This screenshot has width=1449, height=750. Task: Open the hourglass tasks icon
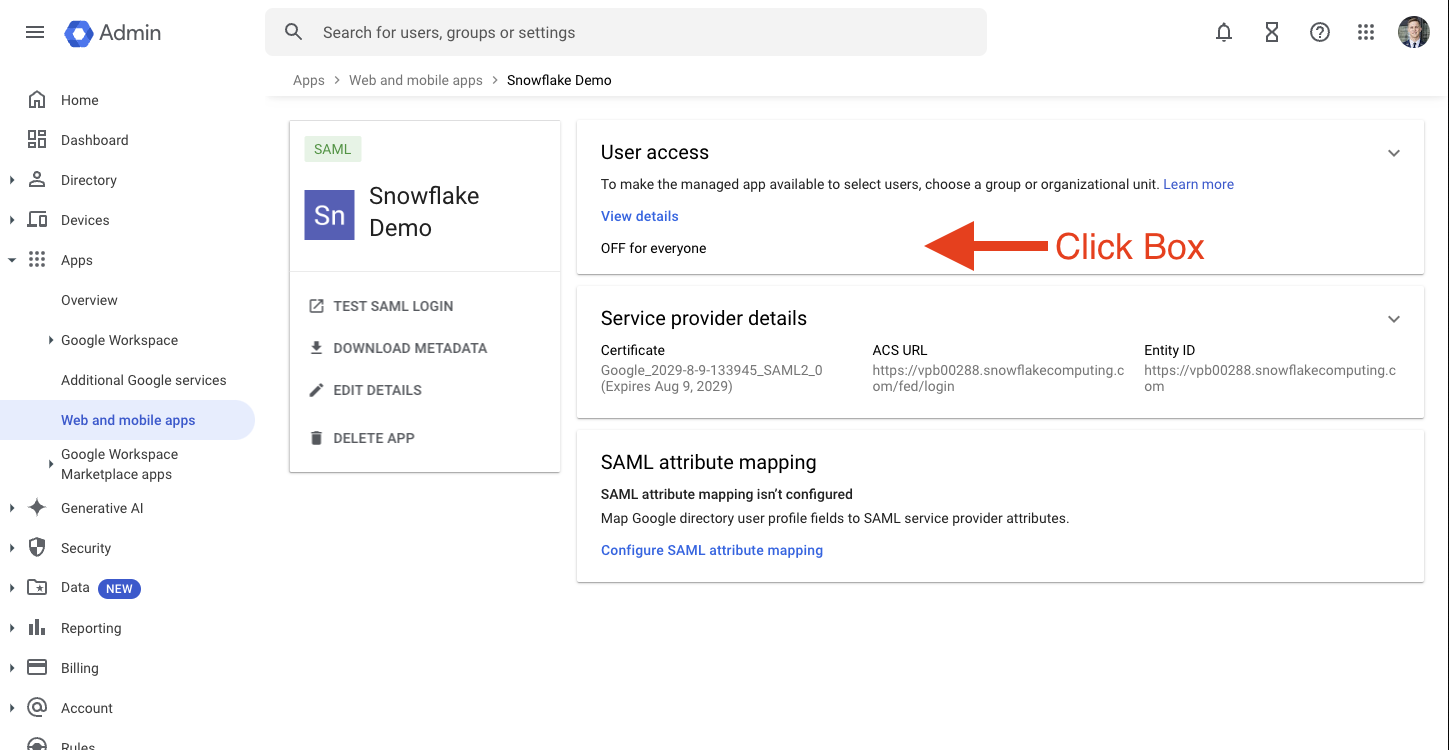[1272, 32]
